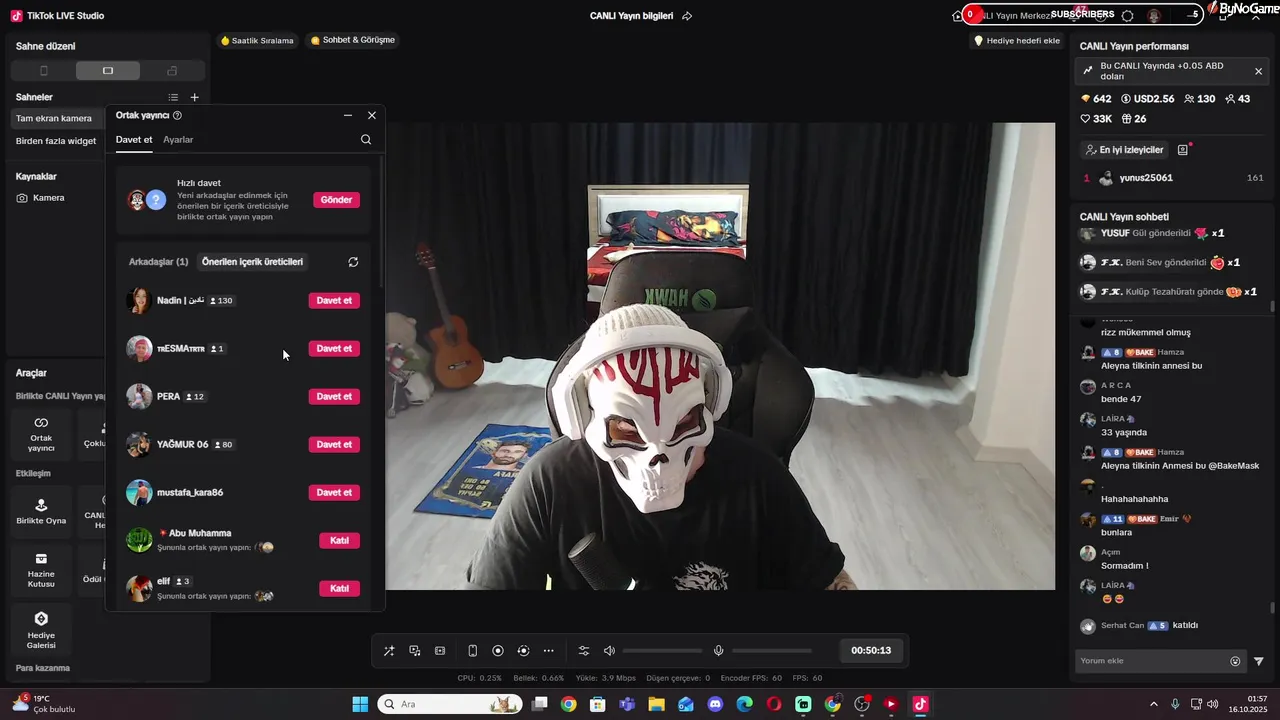Click the viewer list note icon
Screen dimensions: 1280x720
[x=1183, y=150]
